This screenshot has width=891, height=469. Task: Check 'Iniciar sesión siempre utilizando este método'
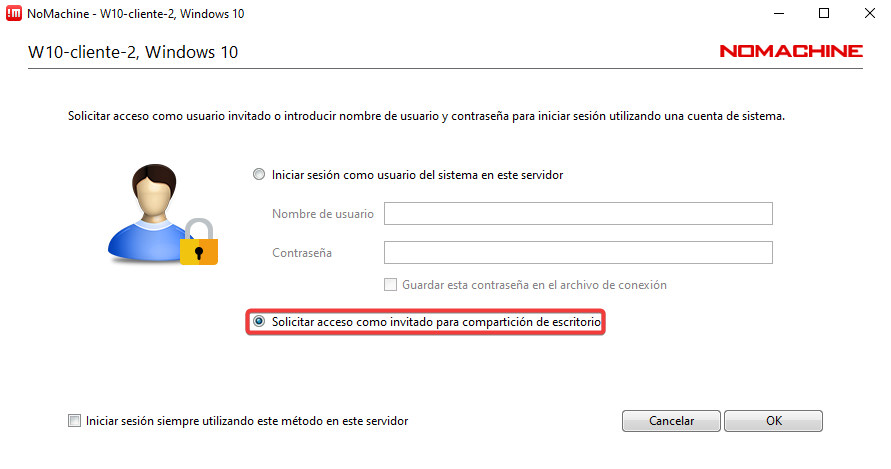pos(74,421)
